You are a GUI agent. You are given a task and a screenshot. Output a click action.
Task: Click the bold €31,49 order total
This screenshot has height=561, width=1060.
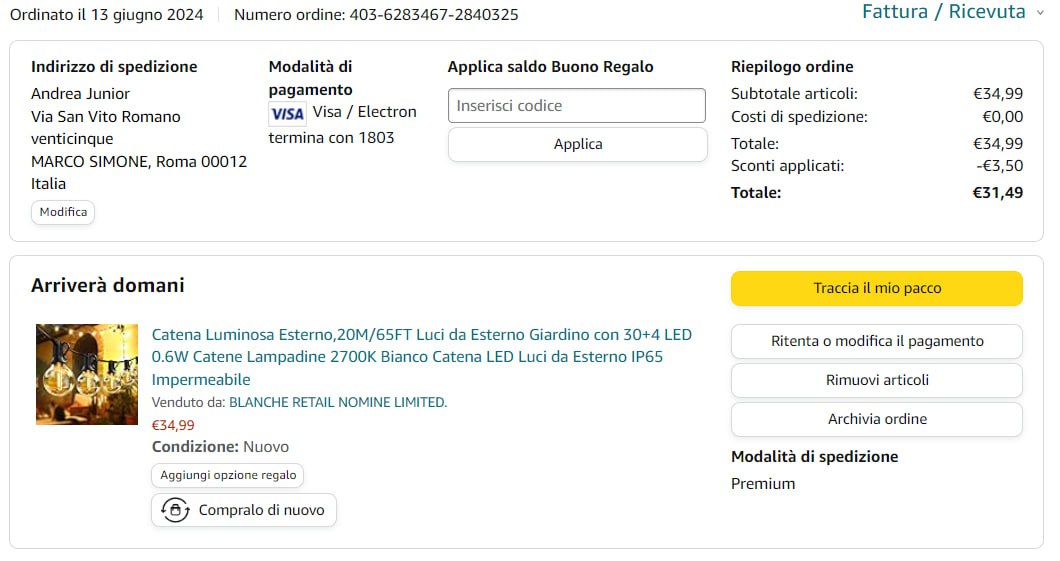tap(997, 193)
